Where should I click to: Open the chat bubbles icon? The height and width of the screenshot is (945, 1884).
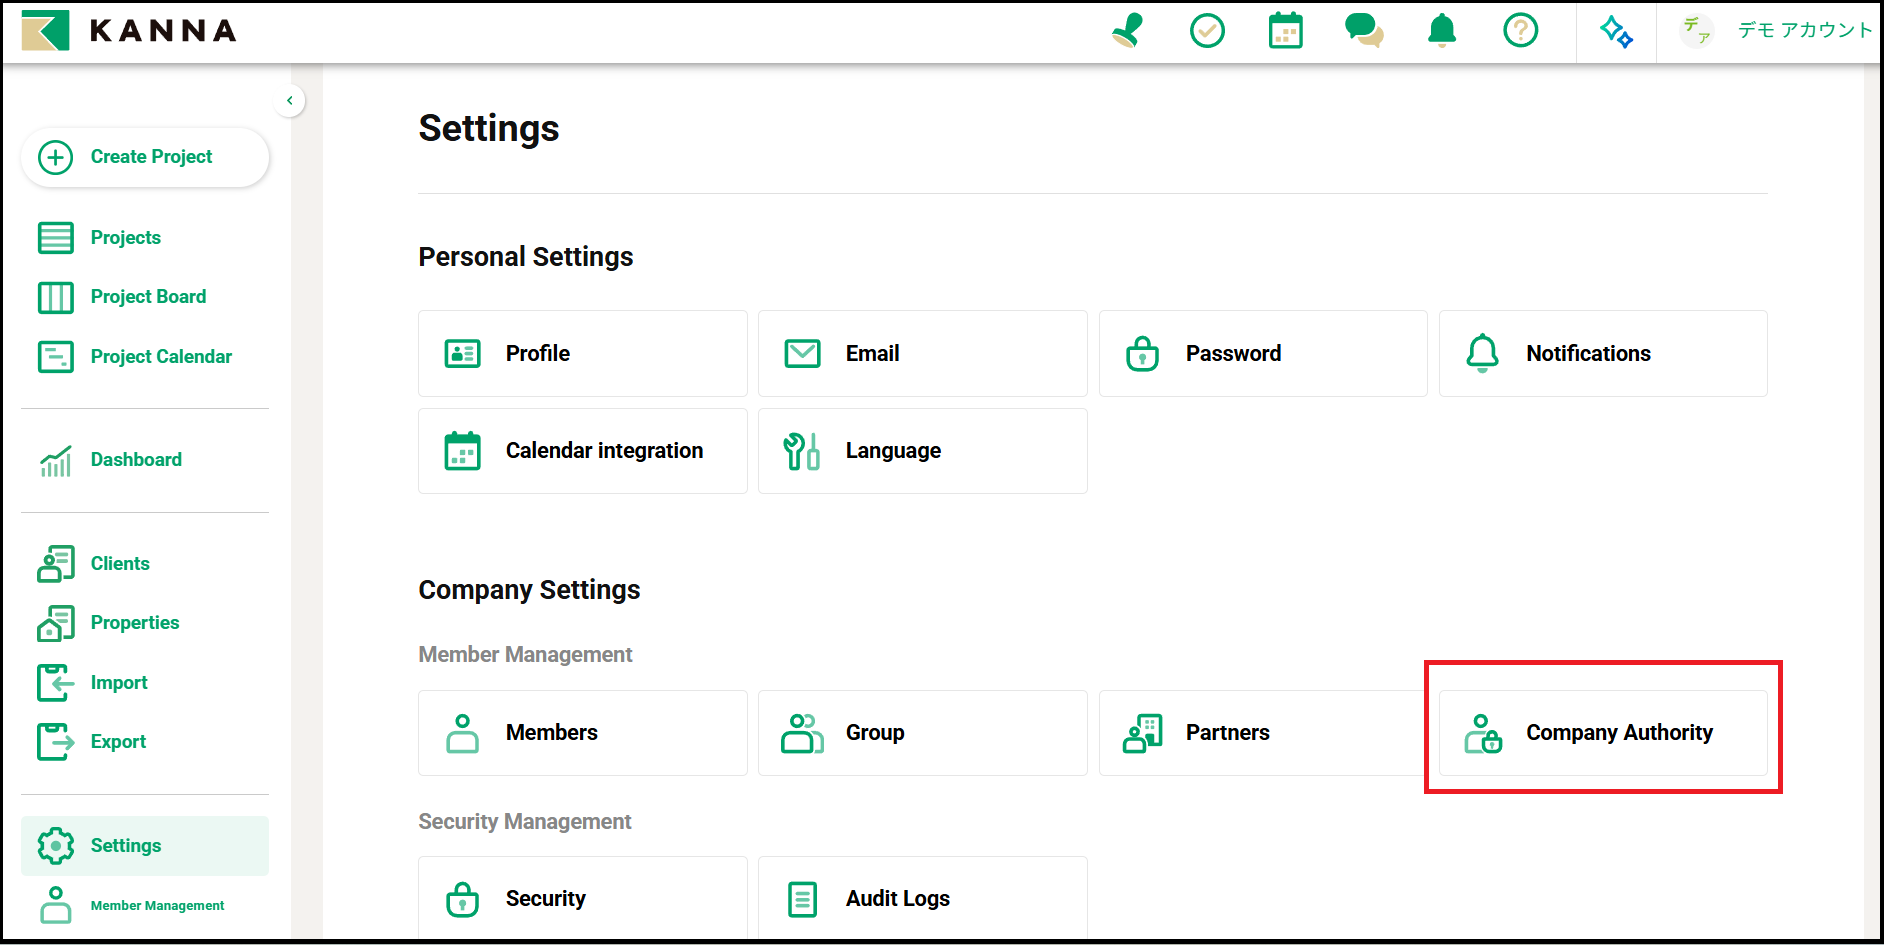[1364, 31]
